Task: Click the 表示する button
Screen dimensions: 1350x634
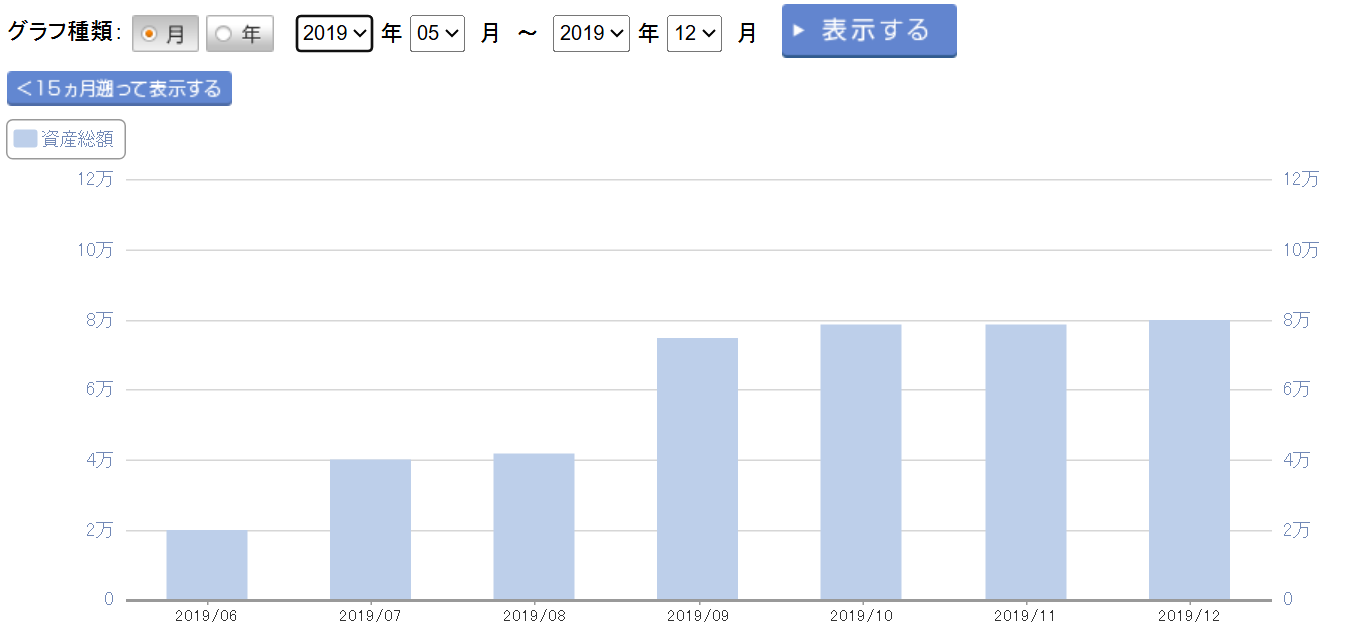Action: pyautogui.click(x=868, y=31)
